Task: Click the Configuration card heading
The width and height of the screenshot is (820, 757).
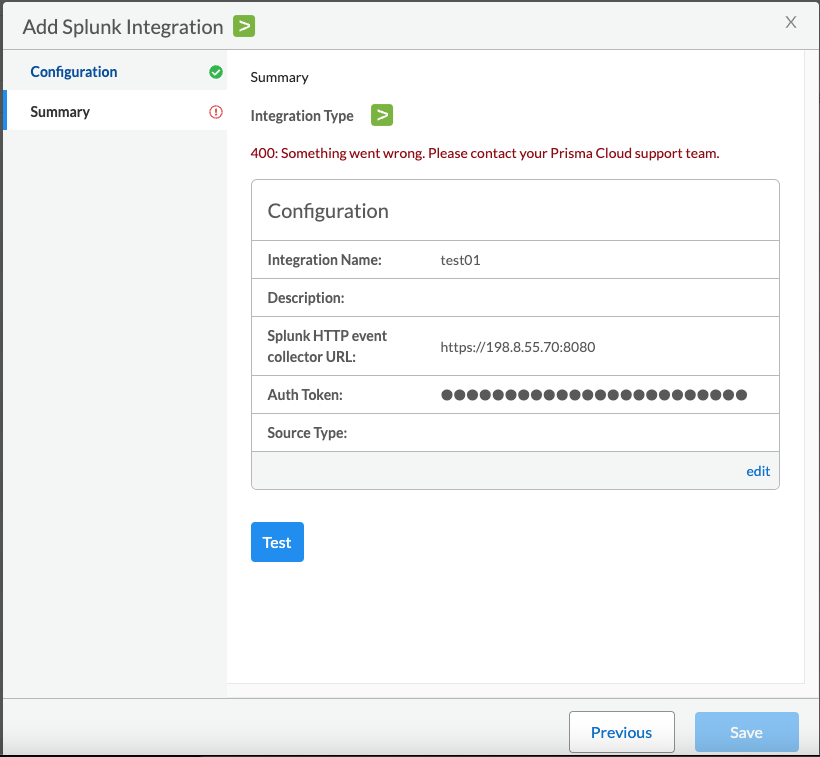Action: click(x=328, y=211)
